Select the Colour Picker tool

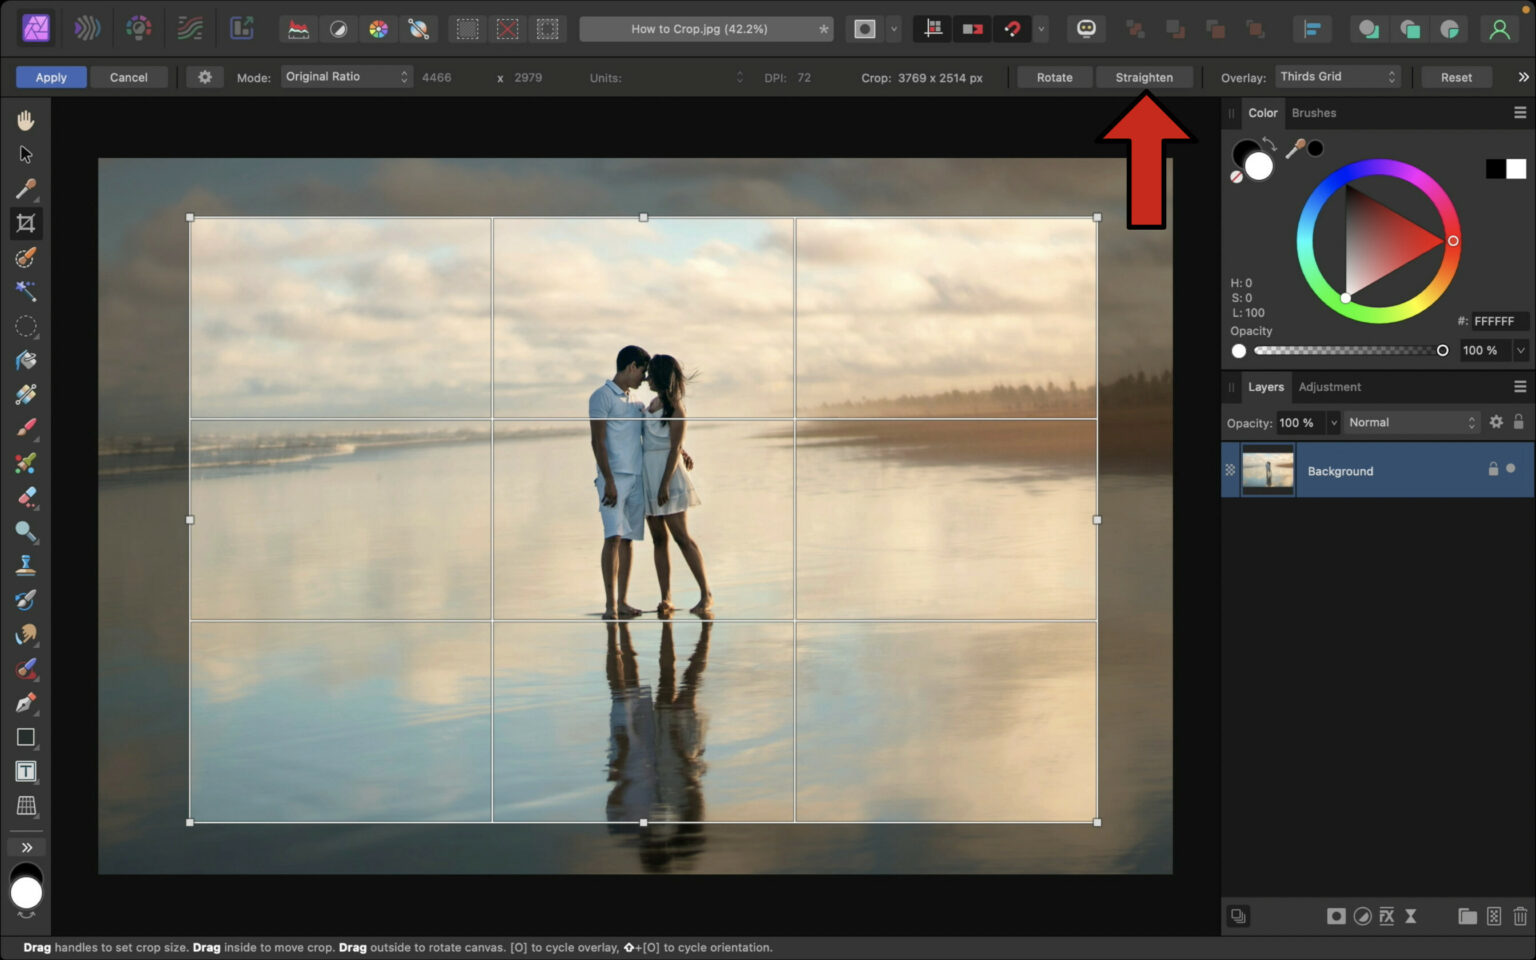pyautogui.click(x=26, y=189)
